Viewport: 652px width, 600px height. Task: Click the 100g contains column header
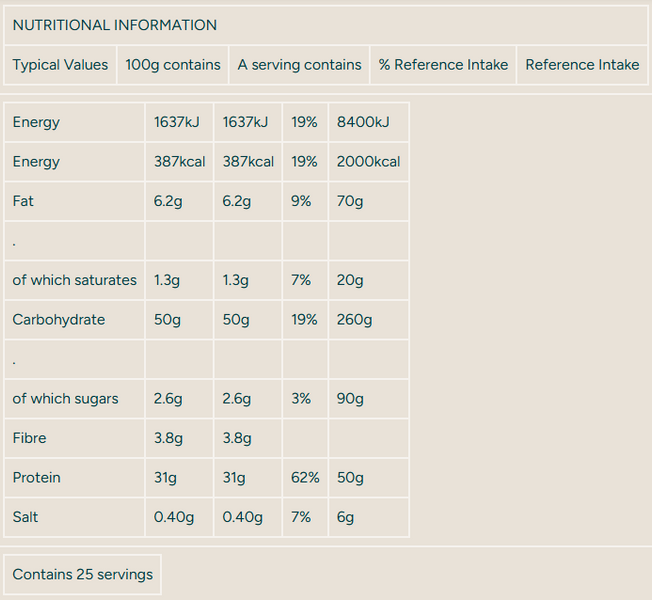pos(173,65)
